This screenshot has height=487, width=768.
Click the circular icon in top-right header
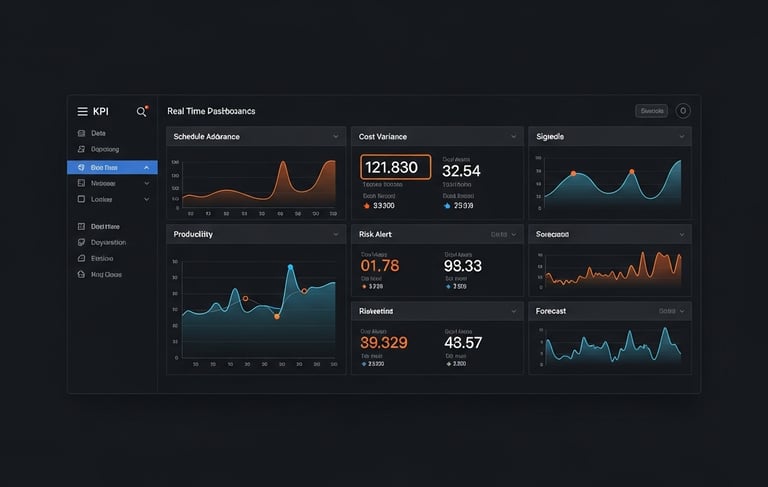pyautogui.click(x=683, y=111)
